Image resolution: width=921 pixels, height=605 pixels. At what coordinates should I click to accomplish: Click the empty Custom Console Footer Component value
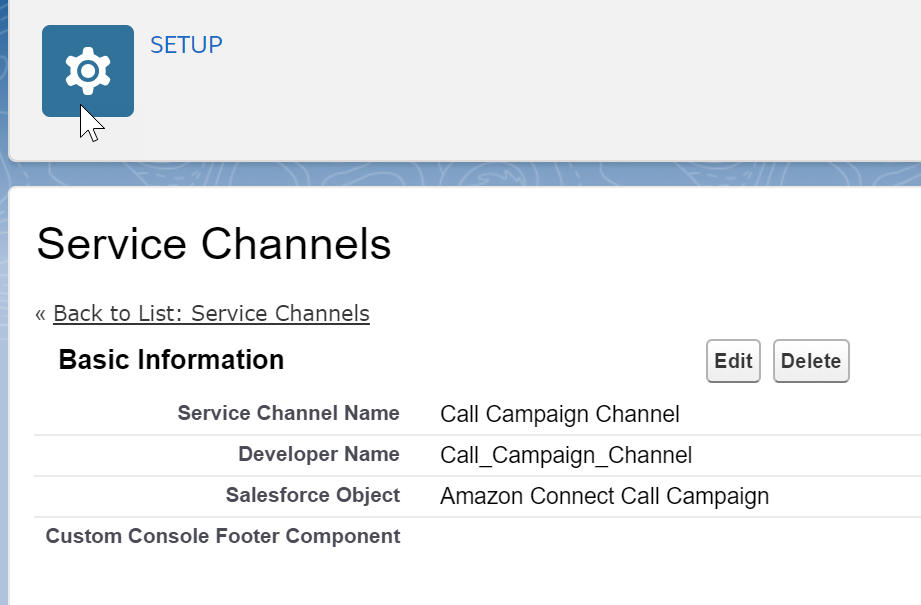(x=675, y=536)
